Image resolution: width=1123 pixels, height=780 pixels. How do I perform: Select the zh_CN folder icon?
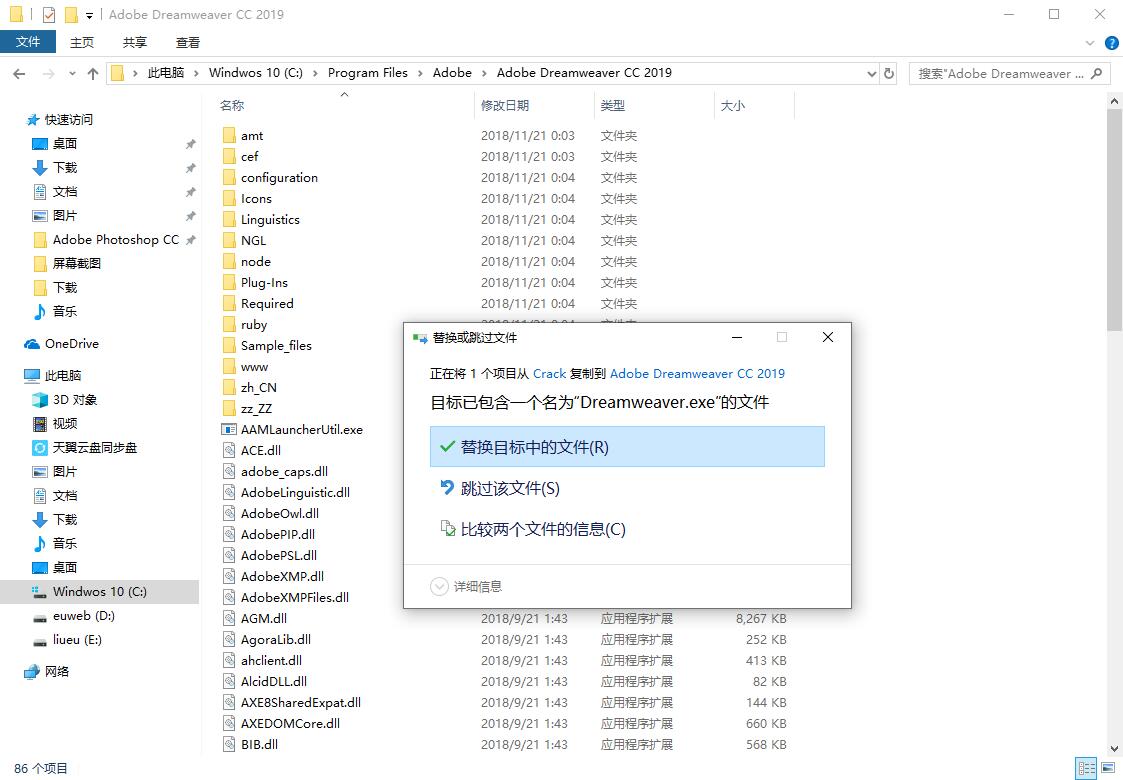(229, 387)
